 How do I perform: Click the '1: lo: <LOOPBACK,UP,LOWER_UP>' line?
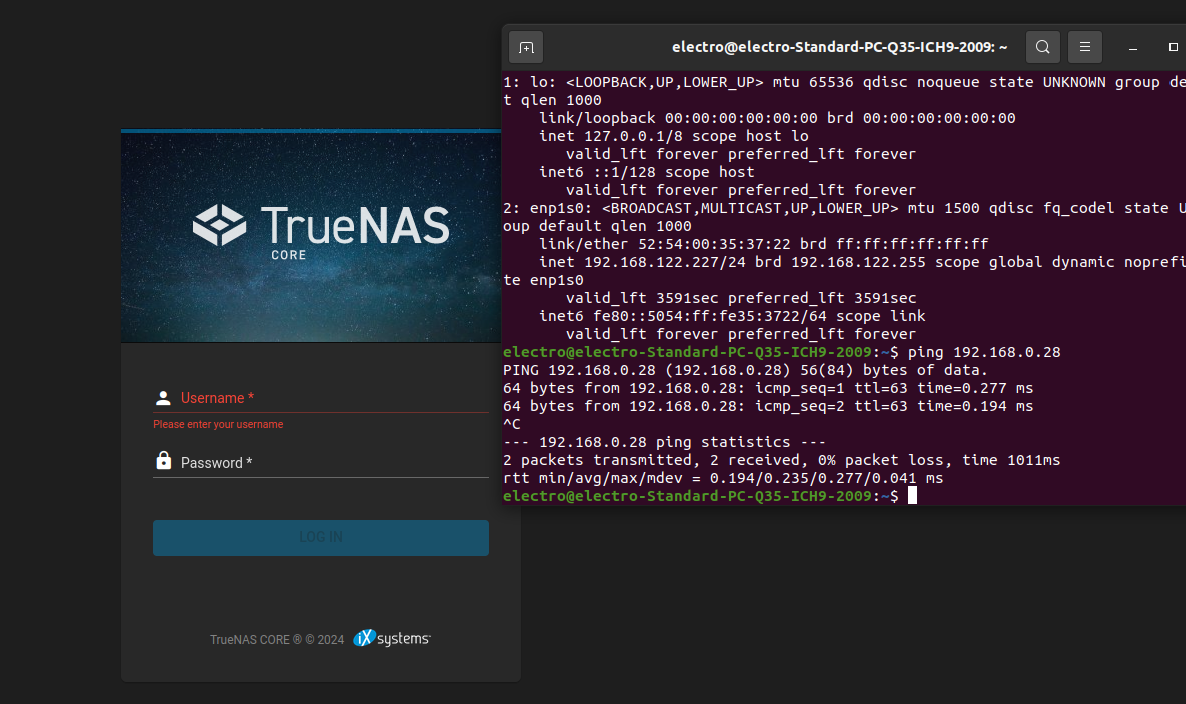tap(844, 82)
